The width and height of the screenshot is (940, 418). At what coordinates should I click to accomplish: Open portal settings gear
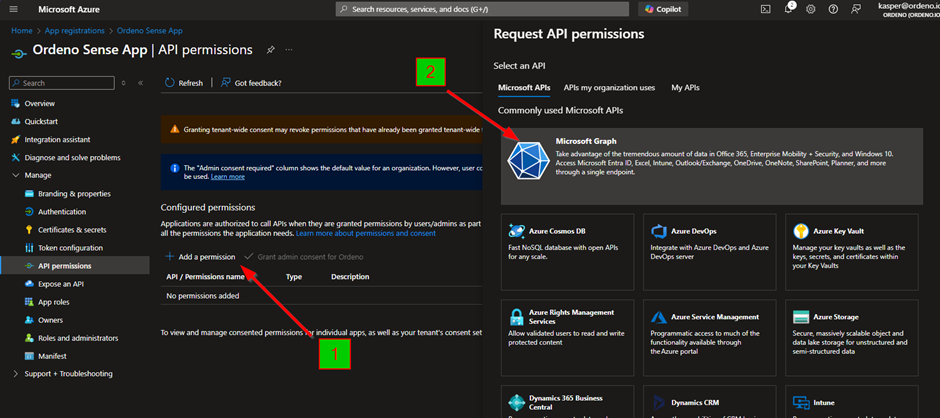coord(811,9)
